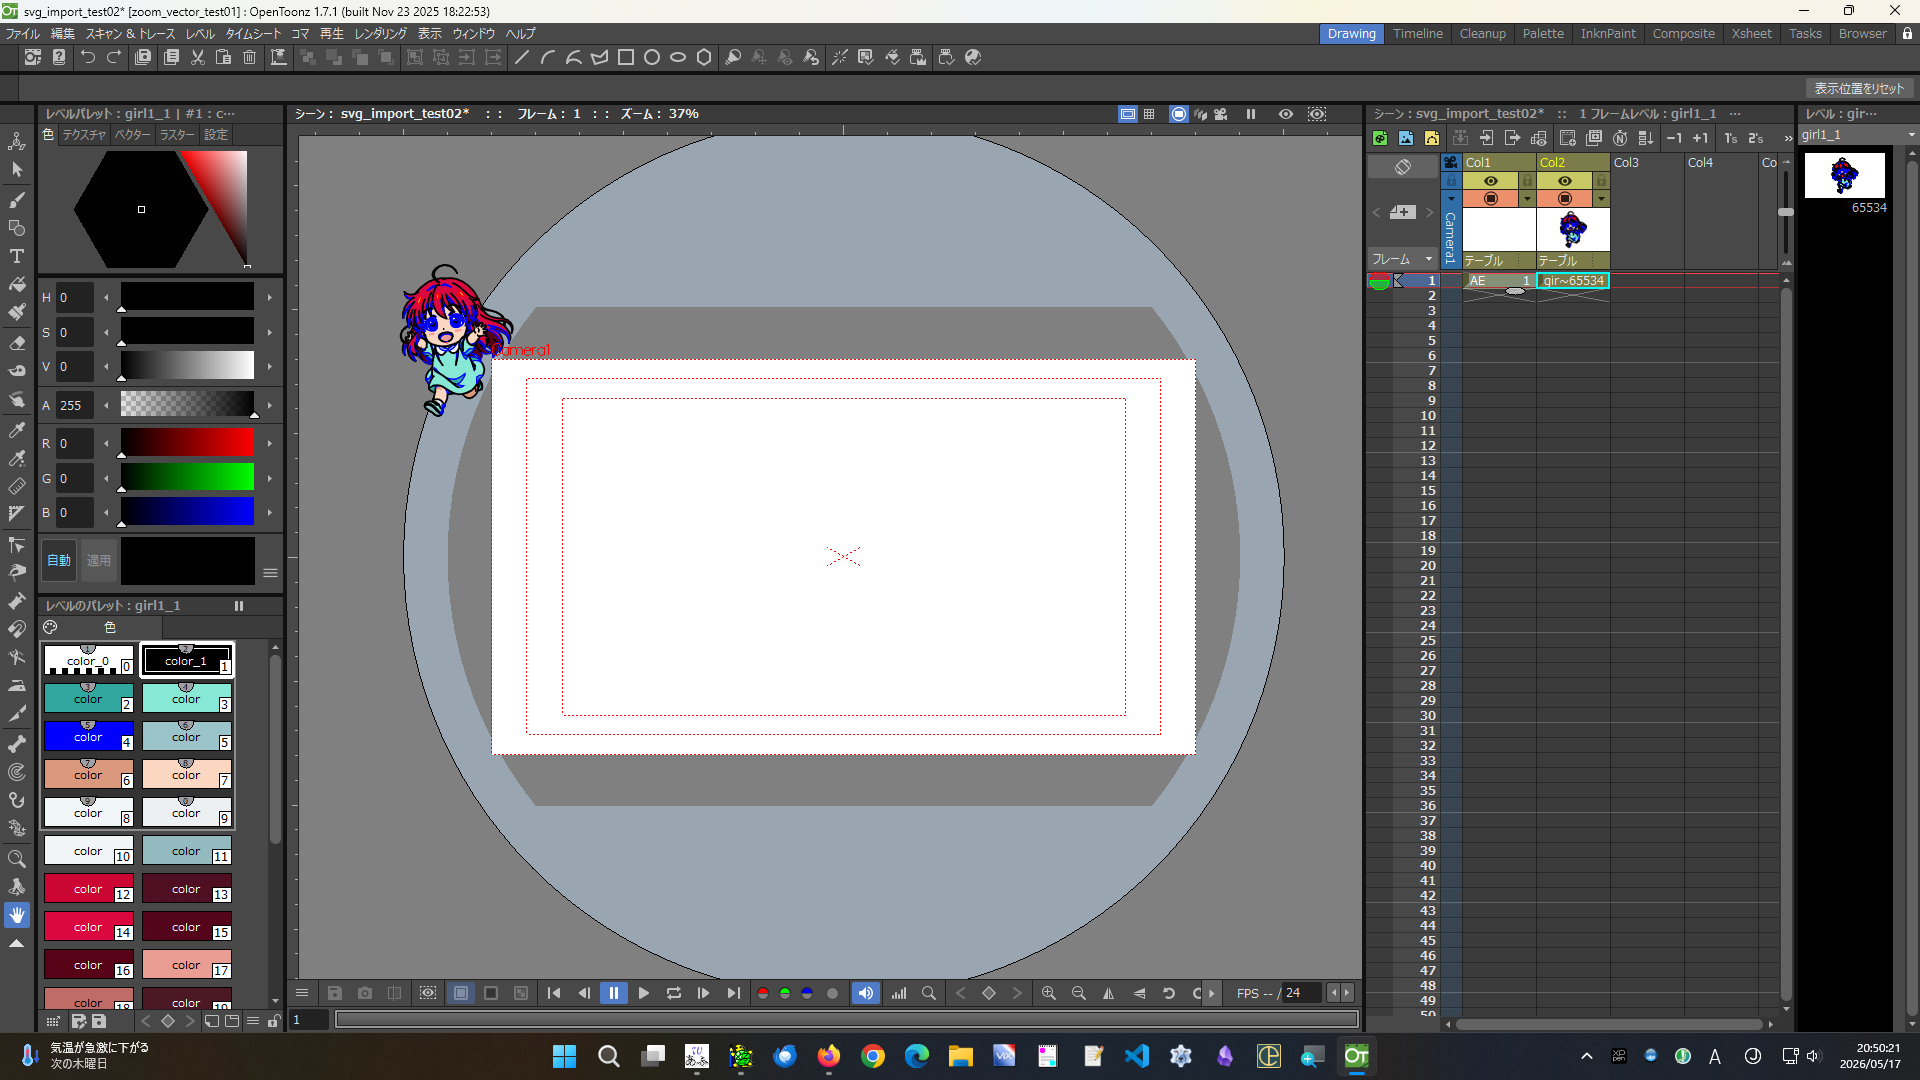Switch to the Xsheet room tab
1920x1080 pixels.
(1751, 33)
